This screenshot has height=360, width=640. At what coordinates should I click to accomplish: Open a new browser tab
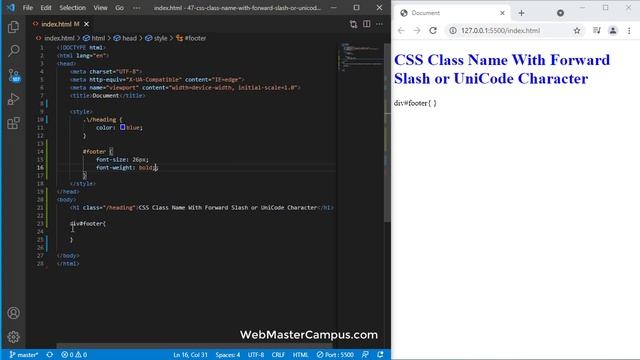(x=521, y=13)
